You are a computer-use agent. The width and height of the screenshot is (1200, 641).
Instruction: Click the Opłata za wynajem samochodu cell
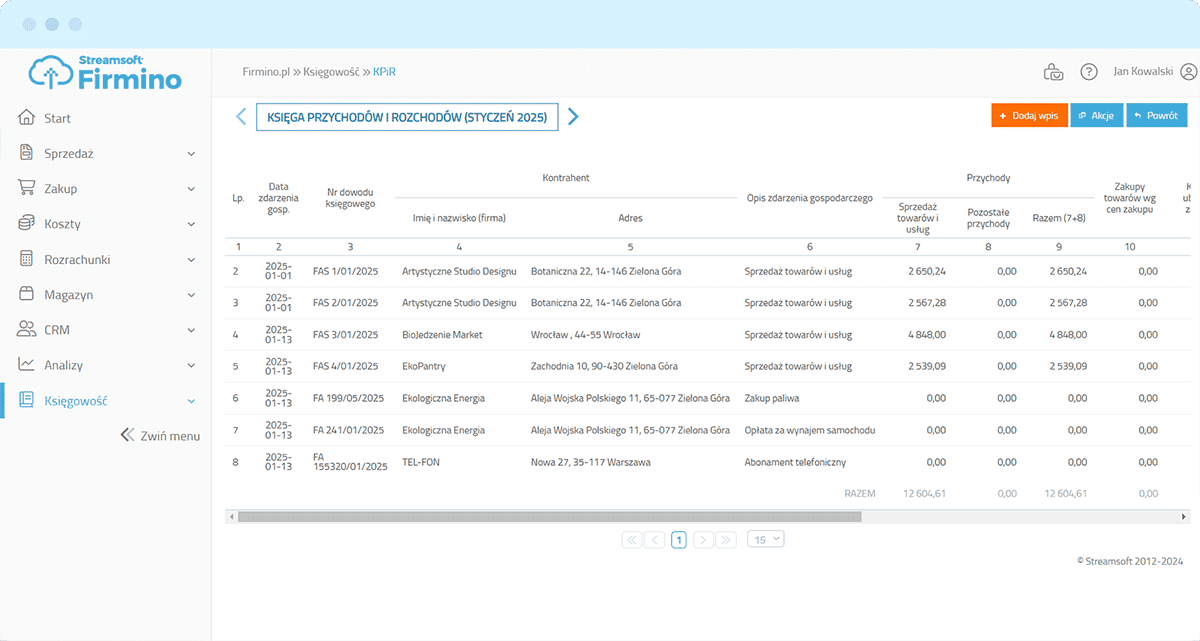tap(810, 430)
